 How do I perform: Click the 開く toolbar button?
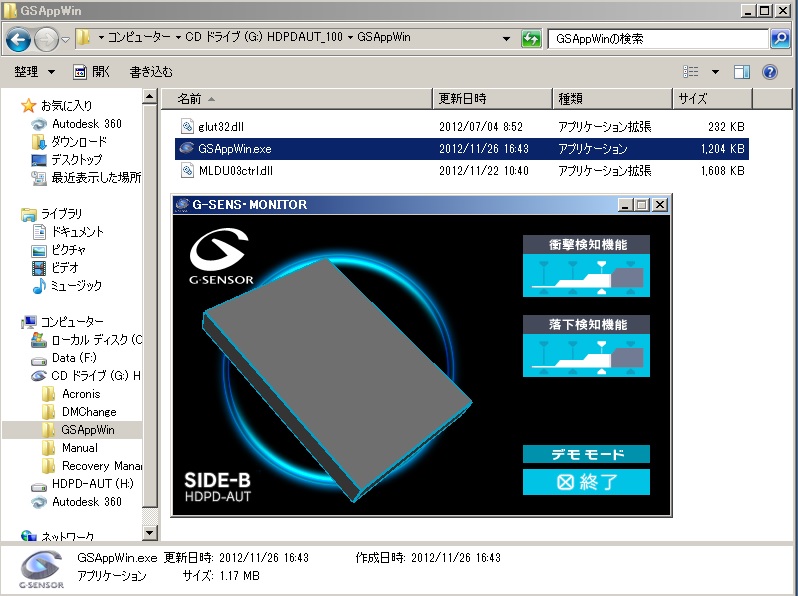92,72
